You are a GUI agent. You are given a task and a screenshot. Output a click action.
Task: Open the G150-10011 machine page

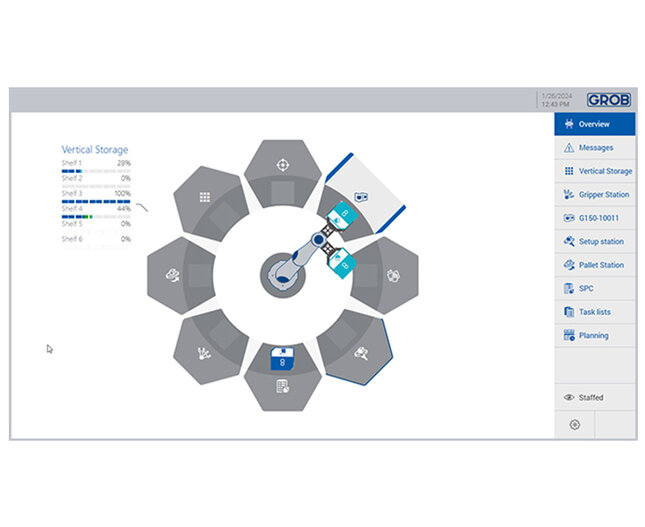pyautogui.click(x=594, y=218)
